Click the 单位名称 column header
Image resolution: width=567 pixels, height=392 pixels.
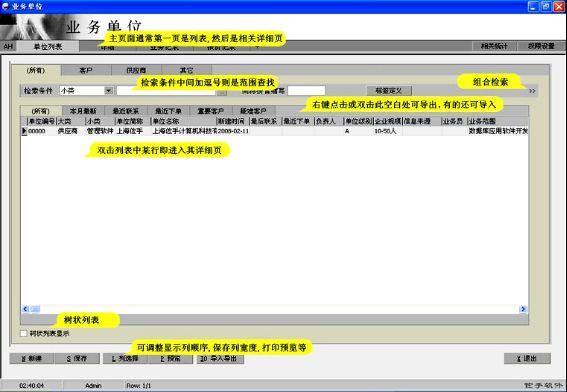pos(184,121)
